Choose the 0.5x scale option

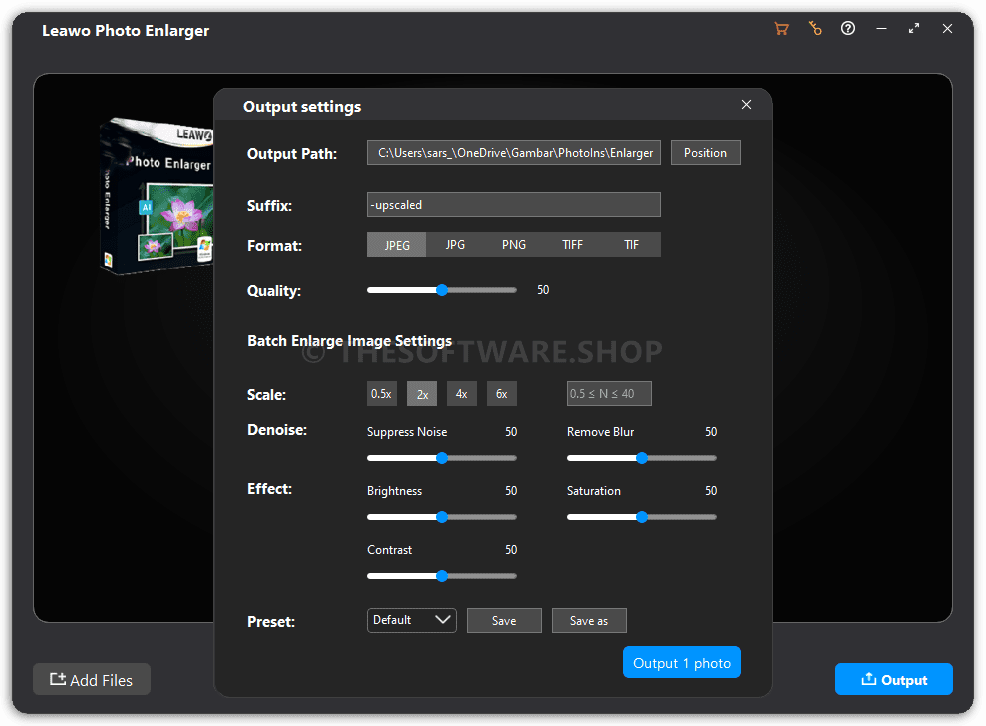pyautogui.click(x=382, y=394)
